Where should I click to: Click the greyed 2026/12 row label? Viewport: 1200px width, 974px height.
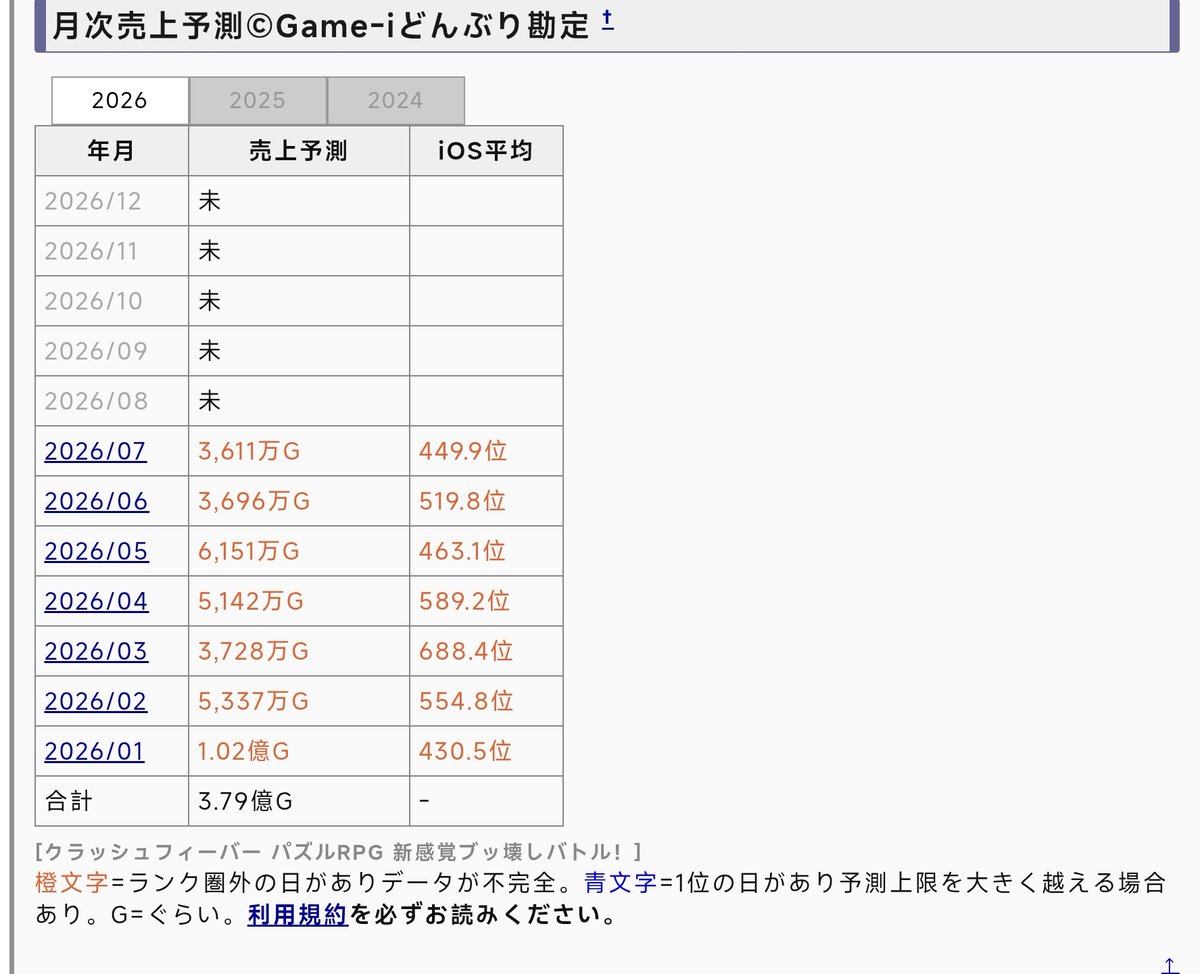point(93,201)
